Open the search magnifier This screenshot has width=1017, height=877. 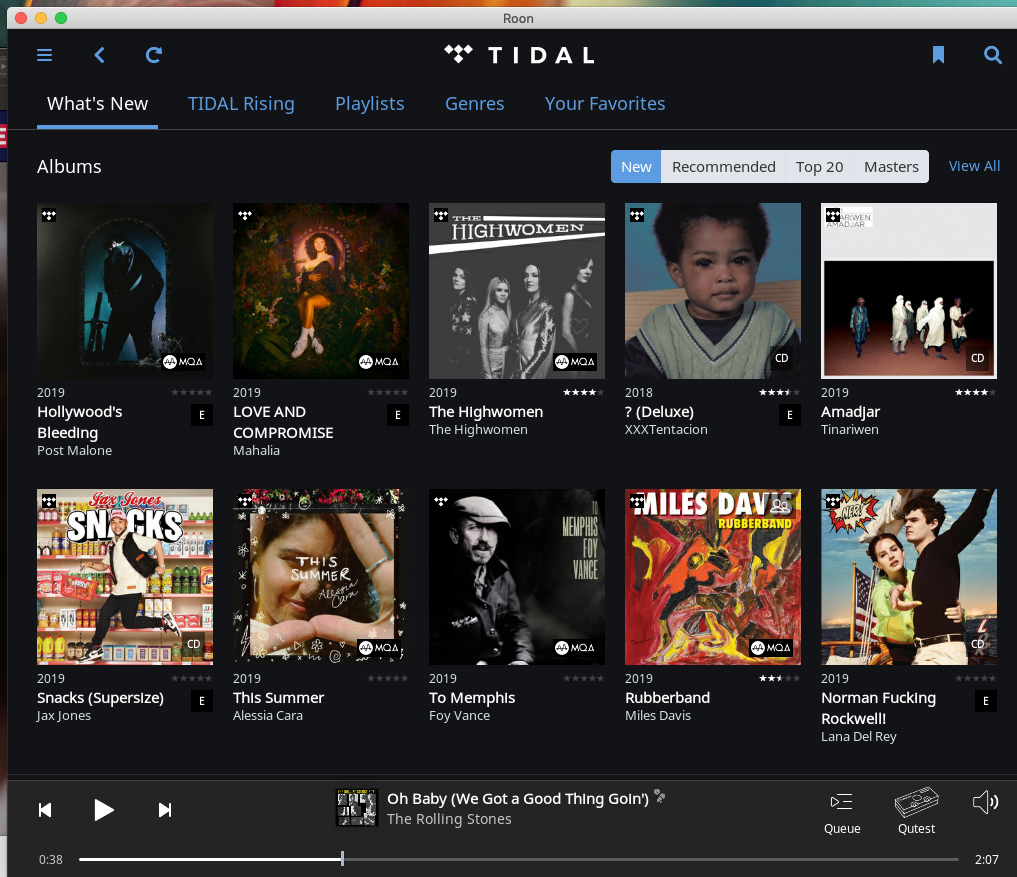pos(992,55)
